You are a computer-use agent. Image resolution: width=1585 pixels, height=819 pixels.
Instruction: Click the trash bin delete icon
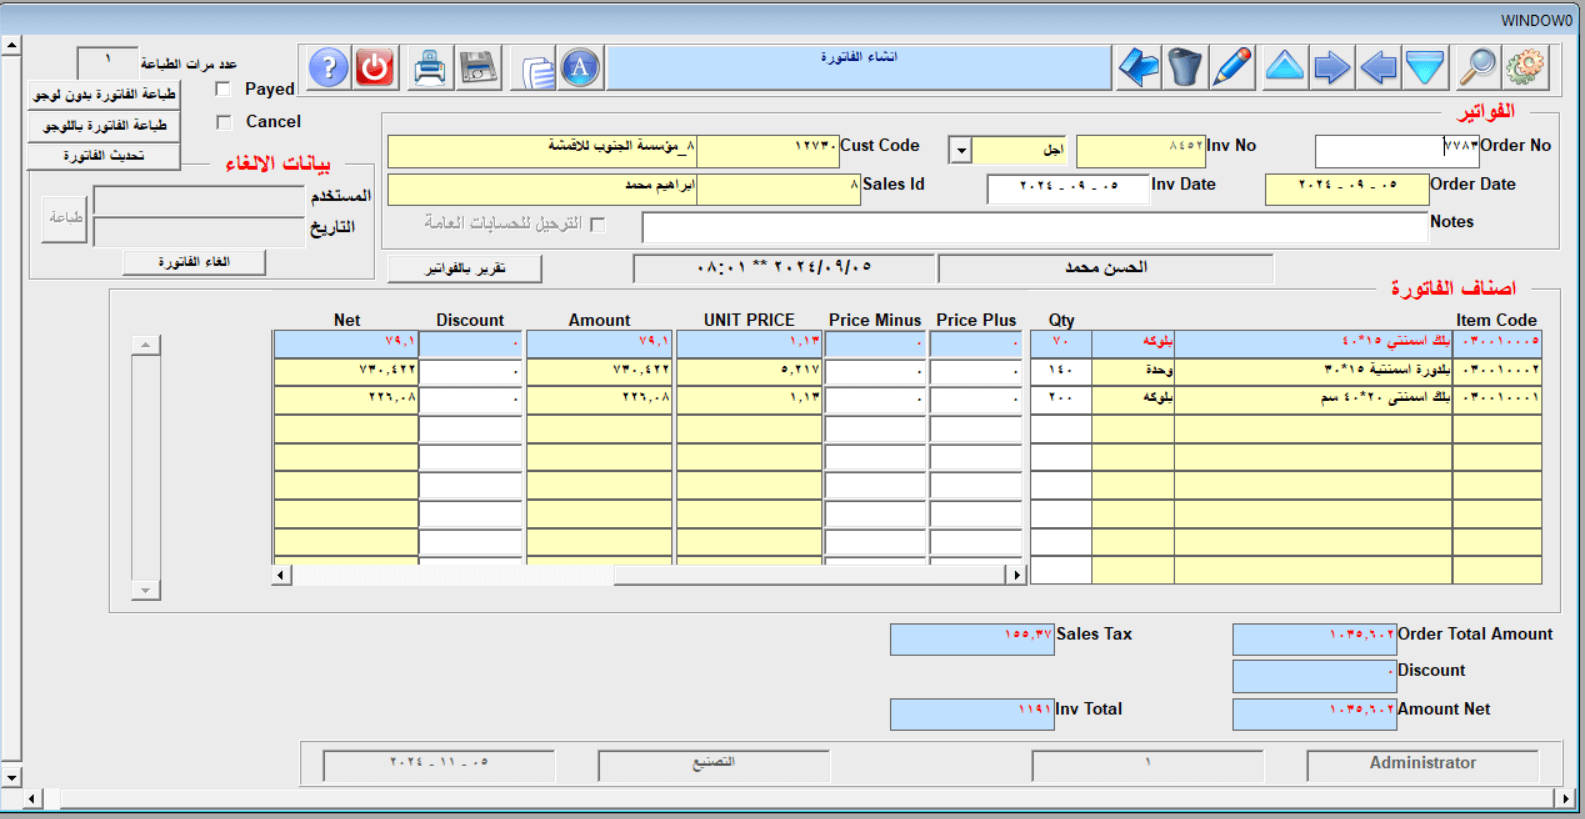(x=1185, y=68)
